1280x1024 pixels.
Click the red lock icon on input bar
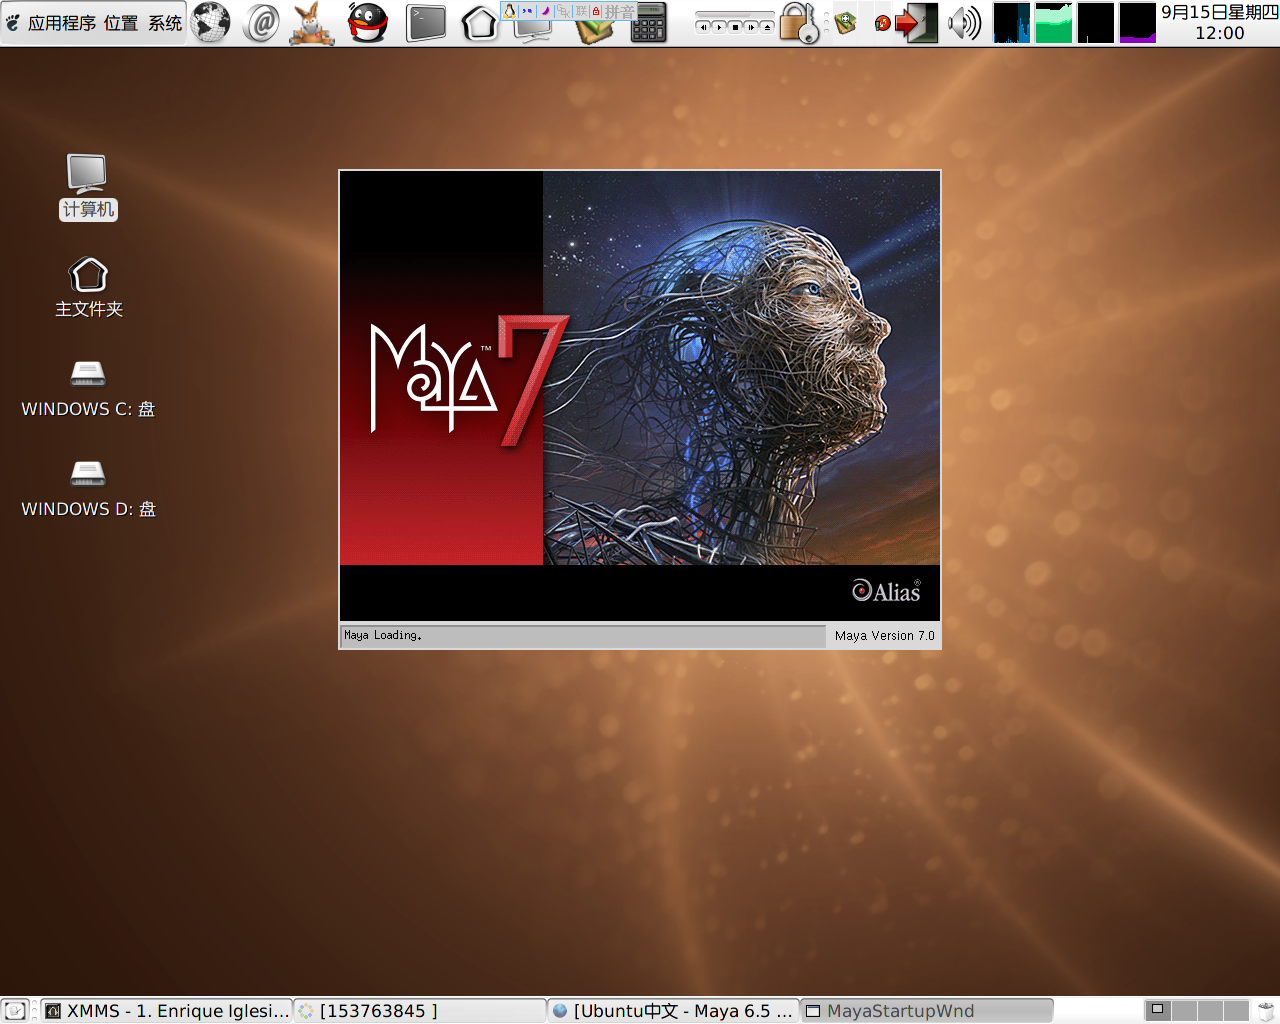tap(596, 11)
